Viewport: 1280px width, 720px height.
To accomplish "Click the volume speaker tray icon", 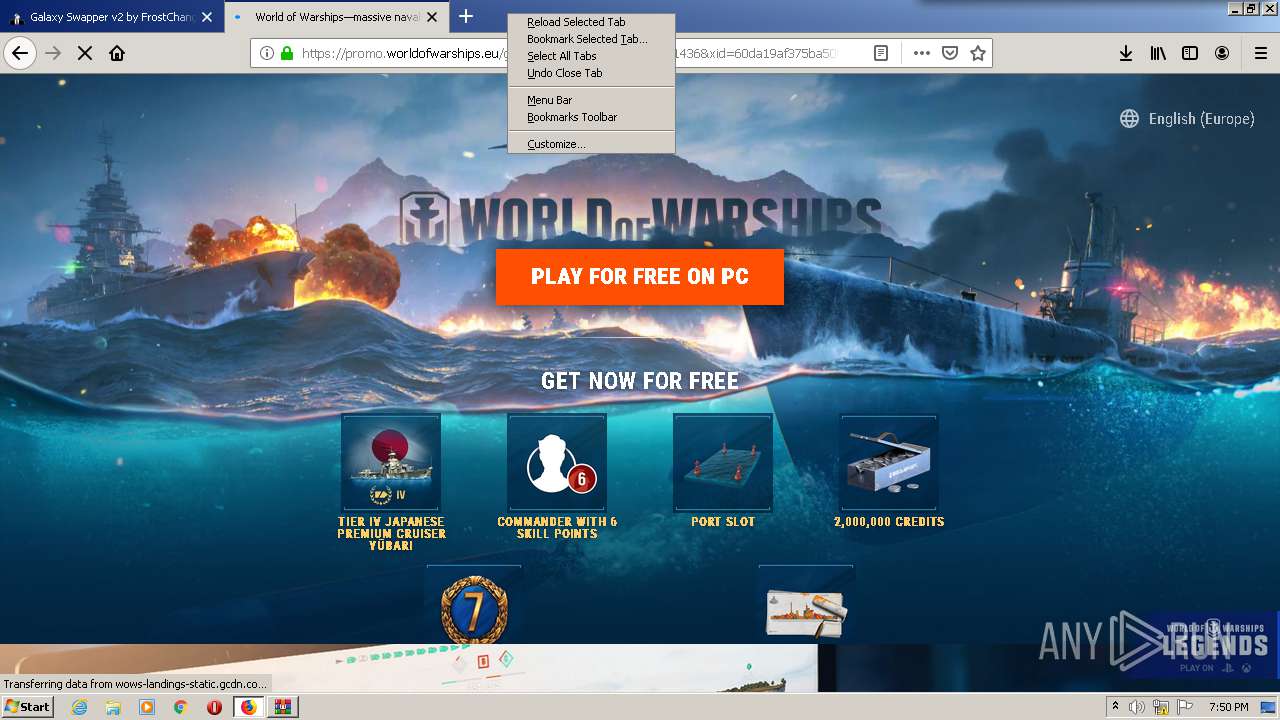I will coord(1137,707).
